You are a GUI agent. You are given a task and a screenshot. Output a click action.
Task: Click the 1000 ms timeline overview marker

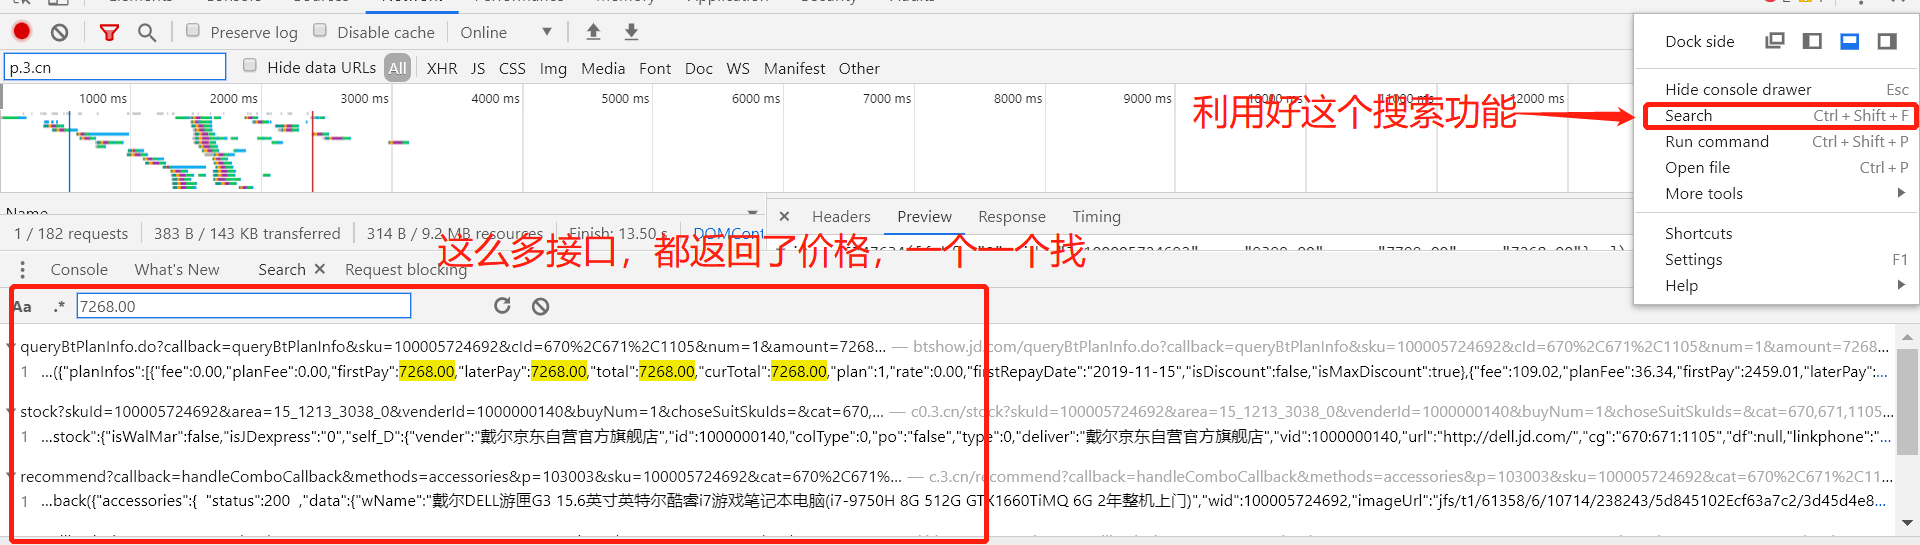pyautogui.click(x=103, y=98)
